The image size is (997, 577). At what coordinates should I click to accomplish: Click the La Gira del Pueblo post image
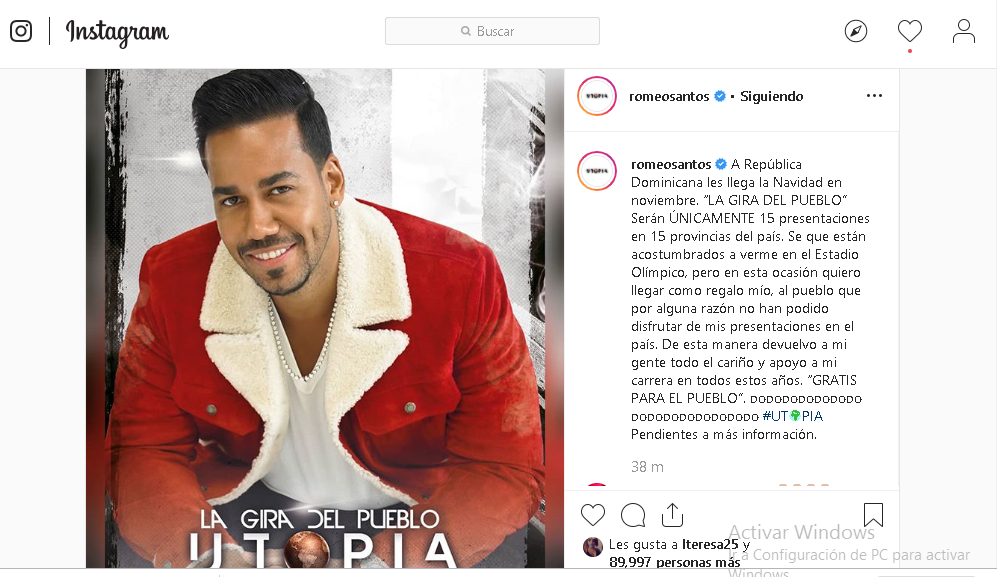pyautogui.click(x=325, y=318)
